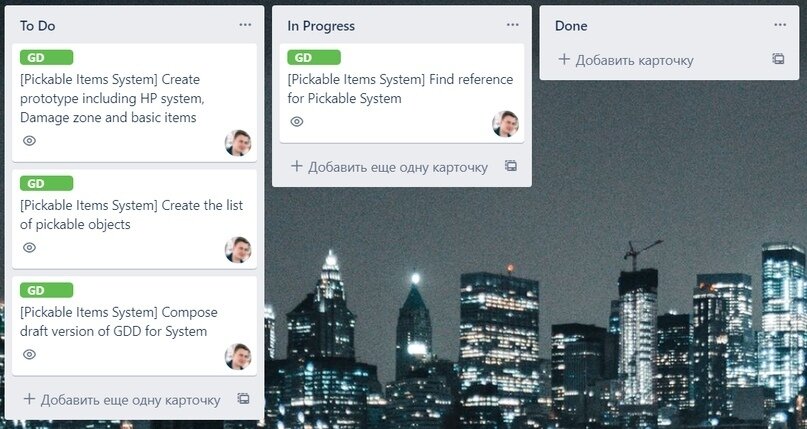This screenshot has width=807, height=429.
Task: Add another card to In Progress list
Action: tap(390, 167)
